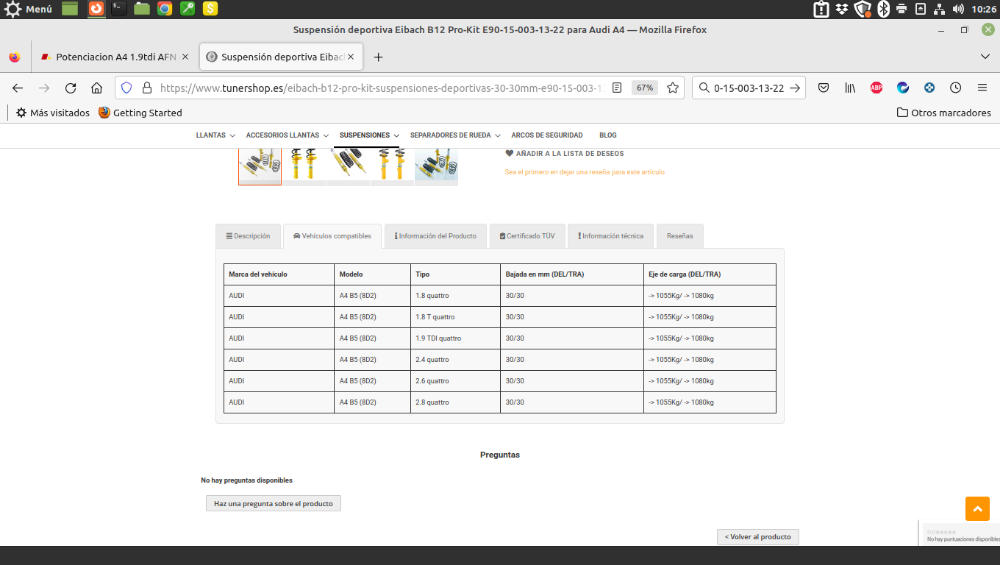
Task: Open the Firefox home page
Action: coord(96,88)
